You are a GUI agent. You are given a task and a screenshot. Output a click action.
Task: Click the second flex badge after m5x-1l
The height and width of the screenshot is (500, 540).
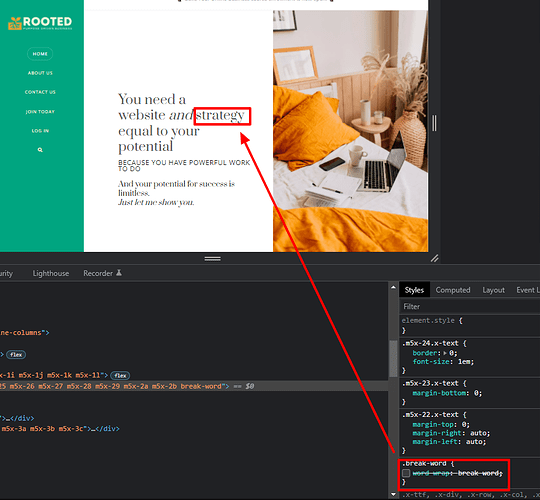tap(120, 375)
